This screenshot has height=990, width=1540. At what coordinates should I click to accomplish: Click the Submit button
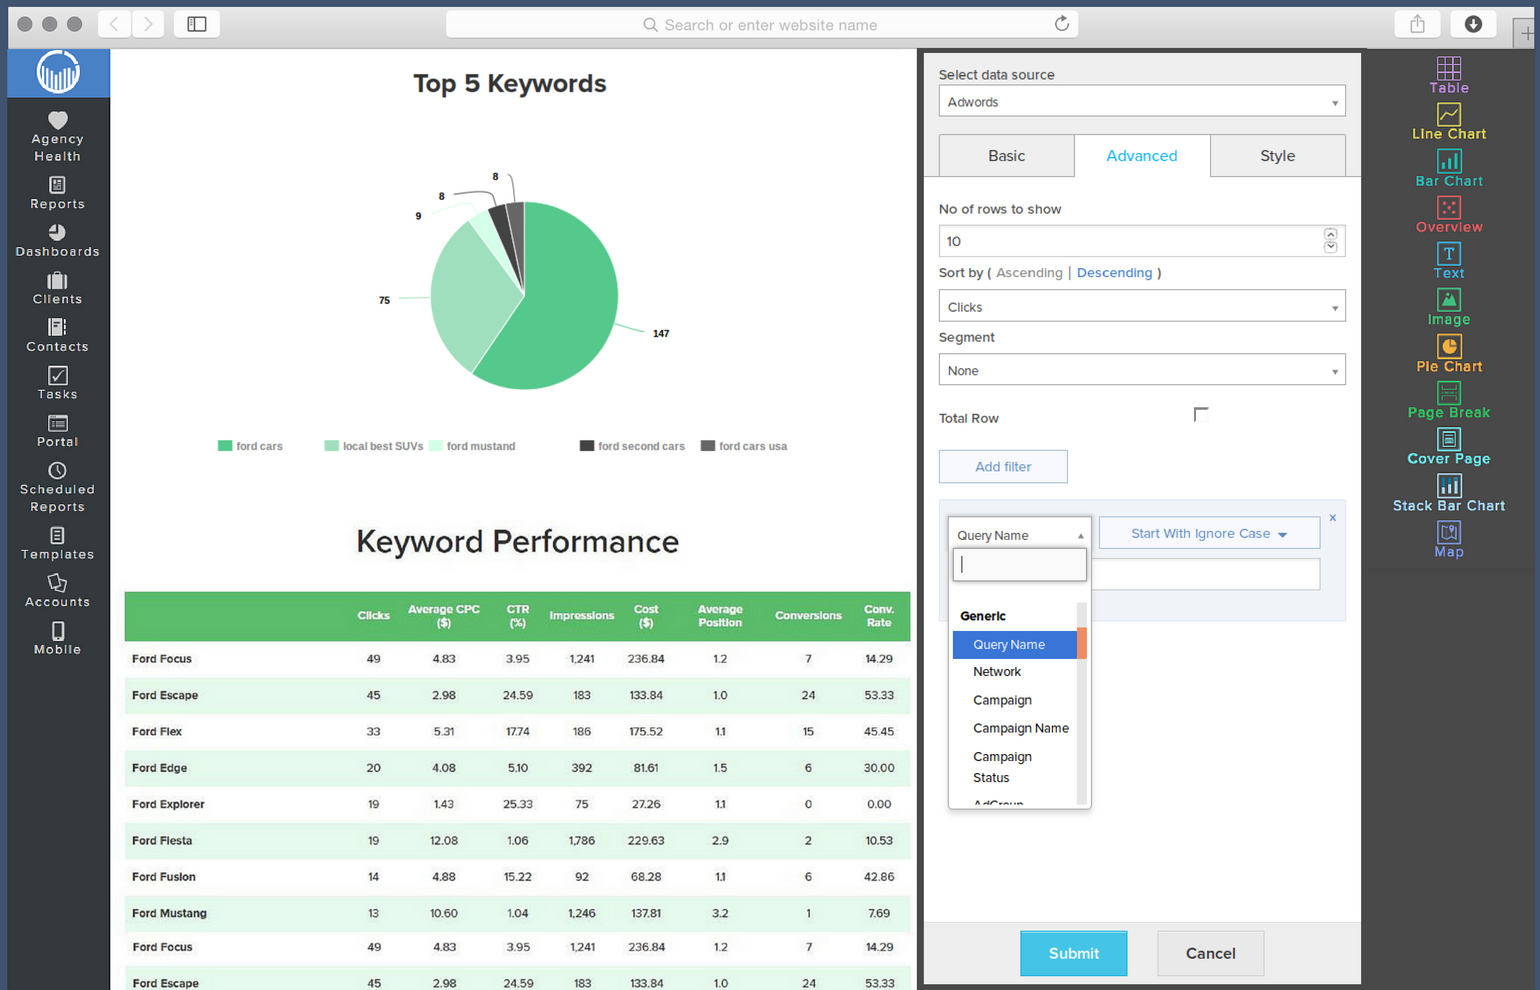(x=1073, y=953)
